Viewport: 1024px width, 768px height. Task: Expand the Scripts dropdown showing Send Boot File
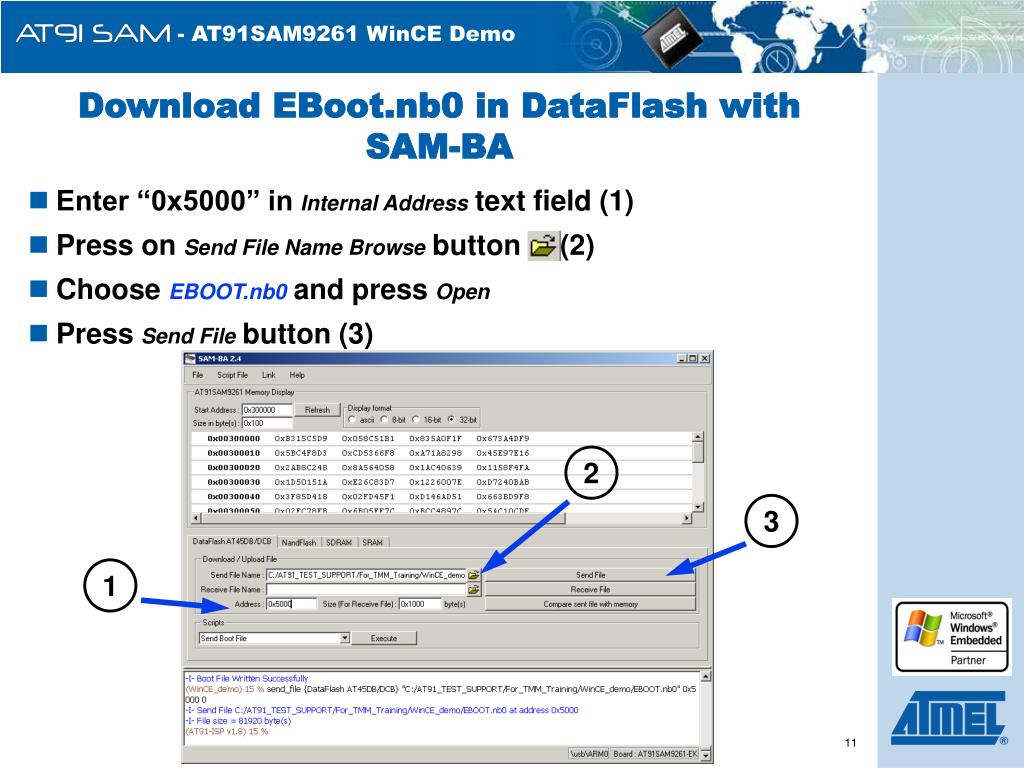(345, 638)
